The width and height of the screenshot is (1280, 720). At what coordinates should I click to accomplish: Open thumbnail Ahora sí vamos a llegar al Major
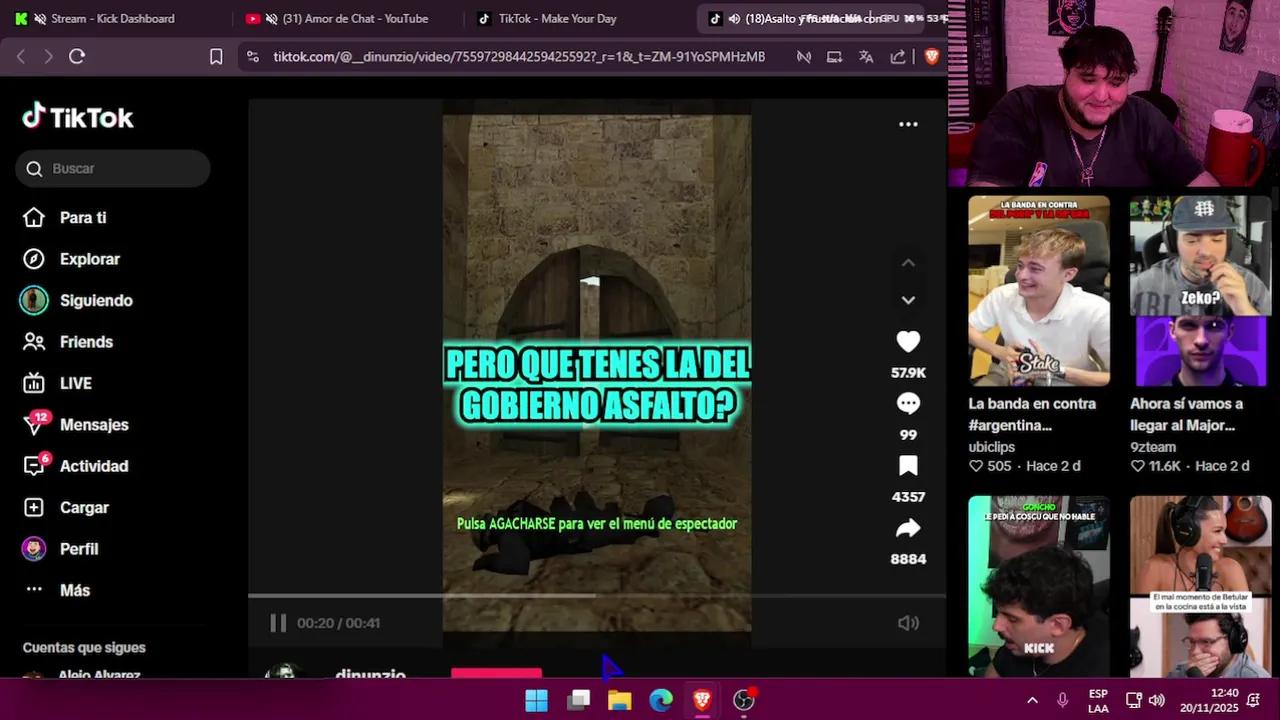(x=1200, y=291)
